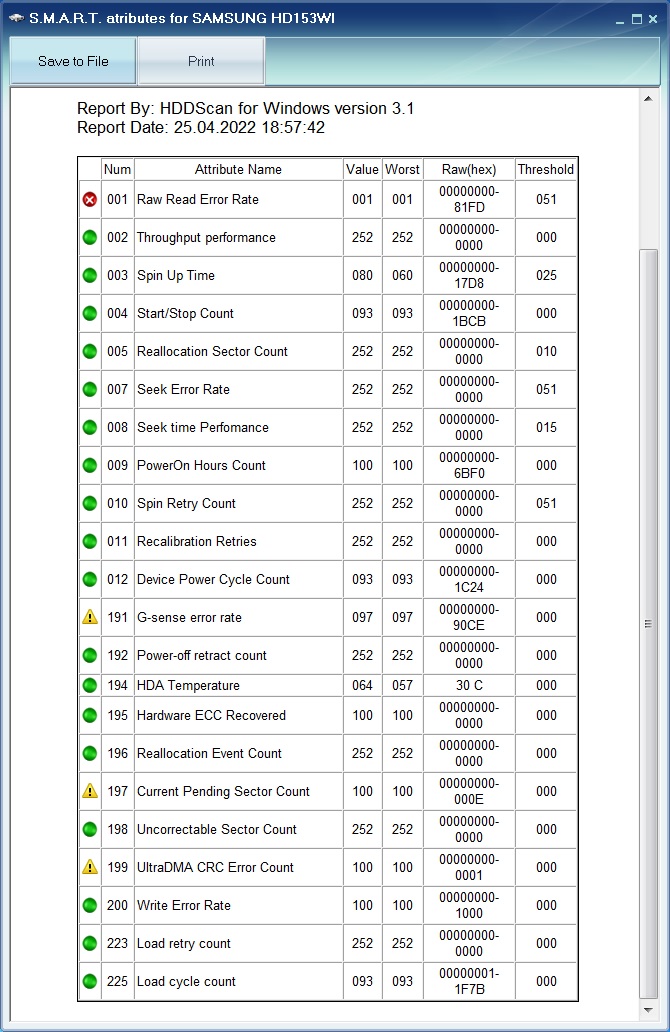Click raw value 00000000-17D8
The image size is (670, 1032).
[469, 276]
